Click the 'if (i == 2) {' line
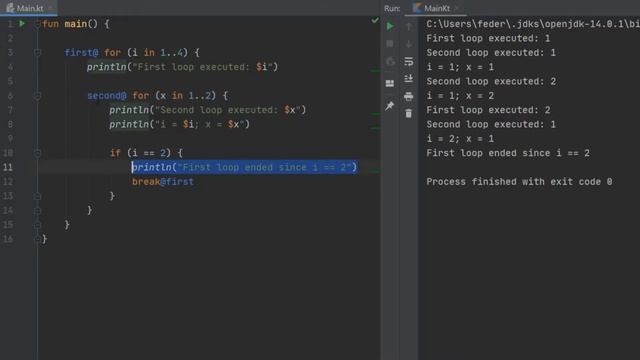Screen dimensions: 640x360 point(146,153)
